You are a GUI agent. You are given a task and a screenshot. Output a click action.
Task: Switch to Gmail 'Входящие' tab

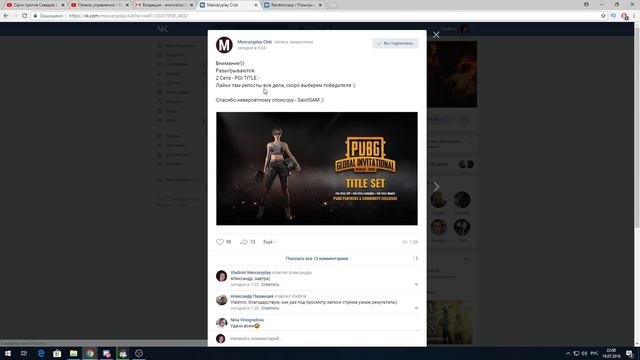164,5
